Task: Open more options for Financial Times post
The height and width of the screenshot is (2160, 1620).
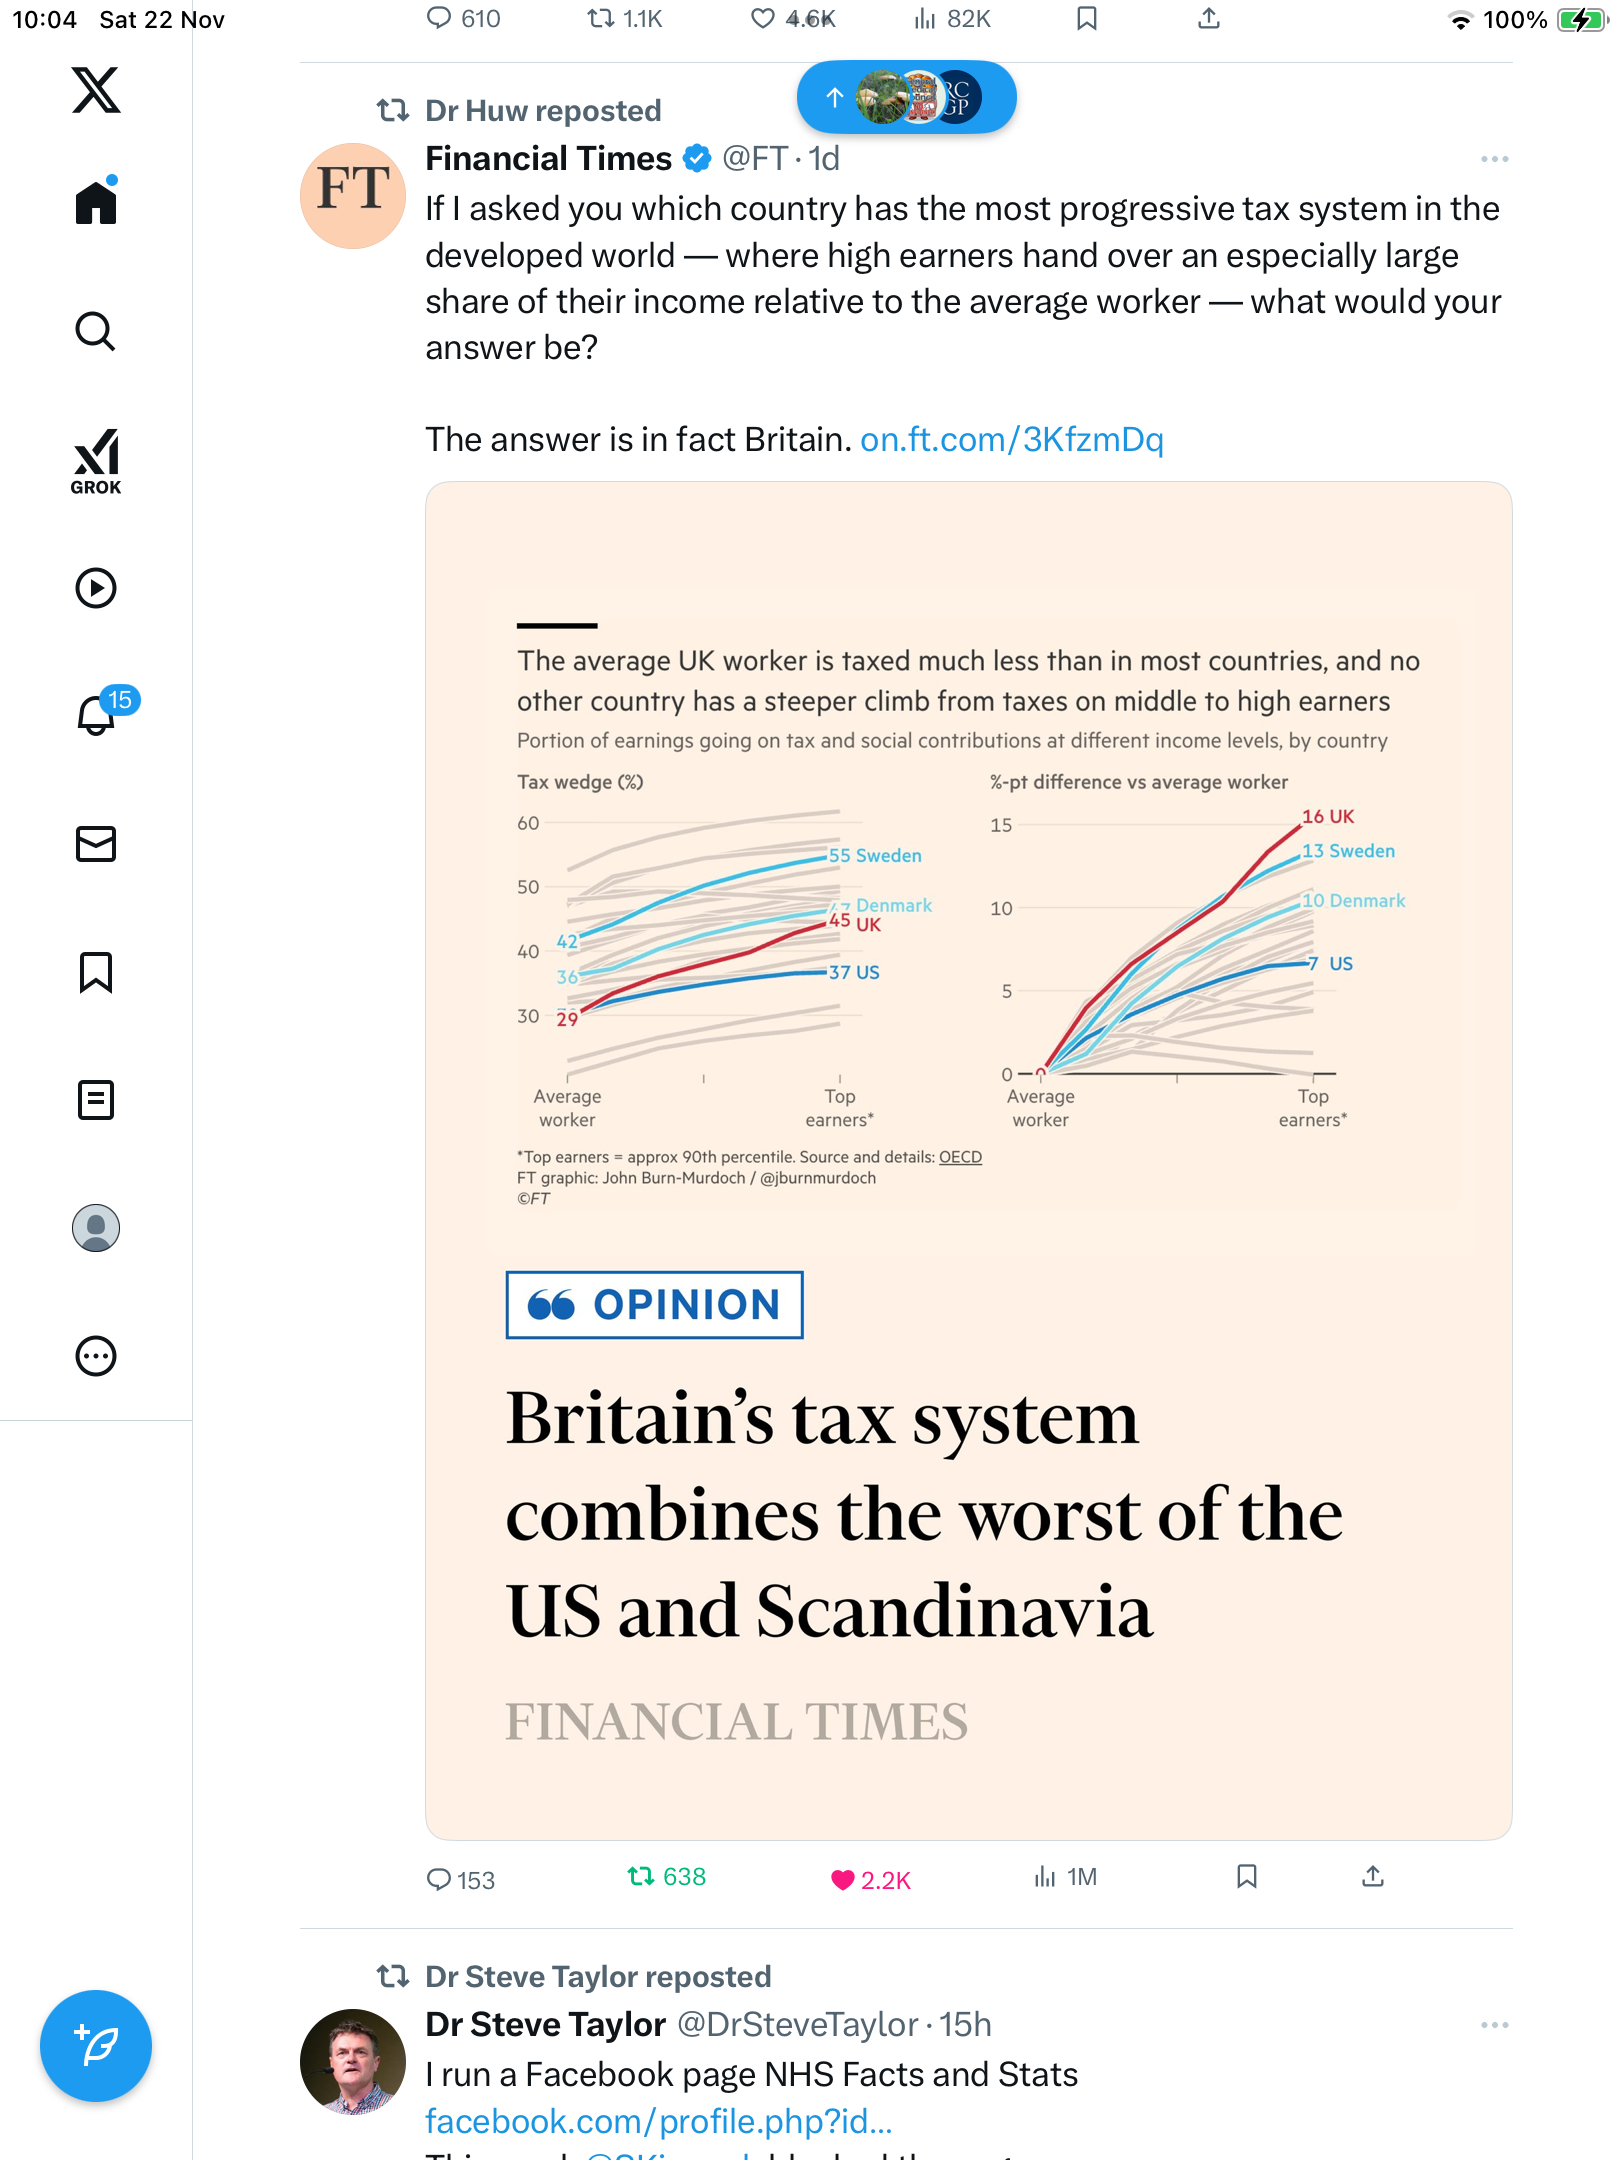Action: pyautogui.click(x=1494, y=159)
